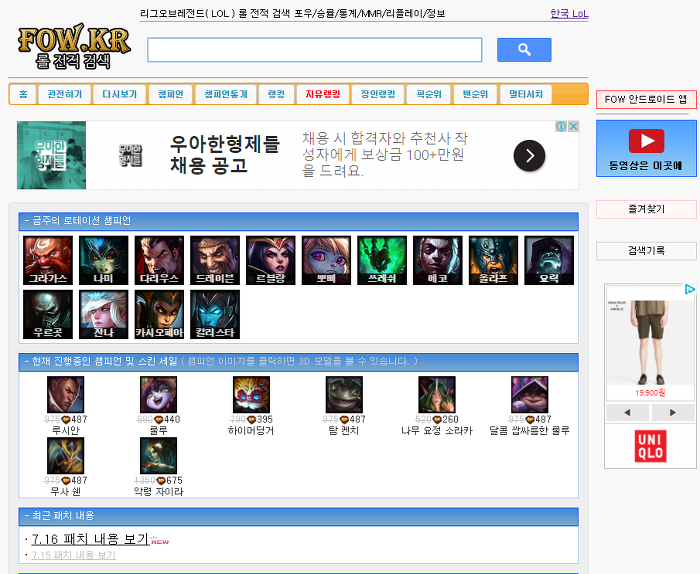Select the 르블랑 rotation champion icon
The height and width of the screenshot is (574, 700).
pos(271,260)
